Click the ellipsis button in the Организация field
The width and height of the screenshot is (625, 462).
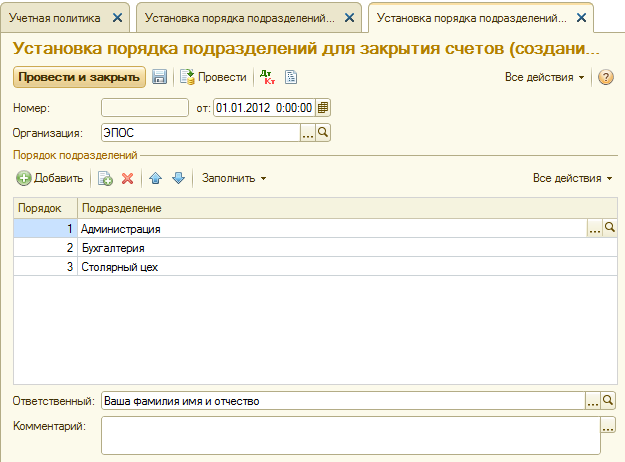[x=307, y=133]
